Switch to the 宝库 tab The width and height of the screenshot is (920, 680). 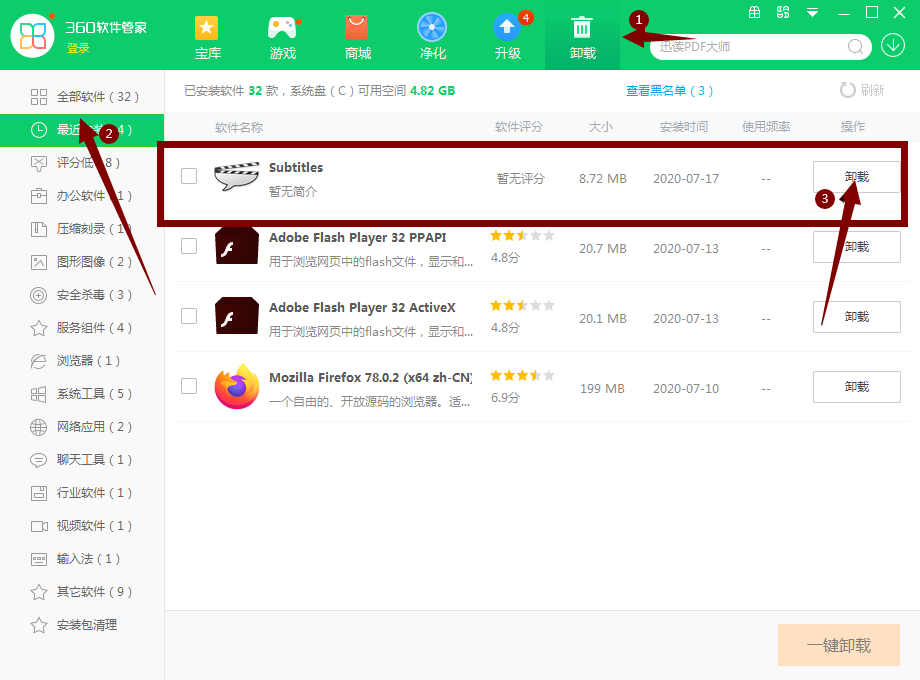pos(207,37)
